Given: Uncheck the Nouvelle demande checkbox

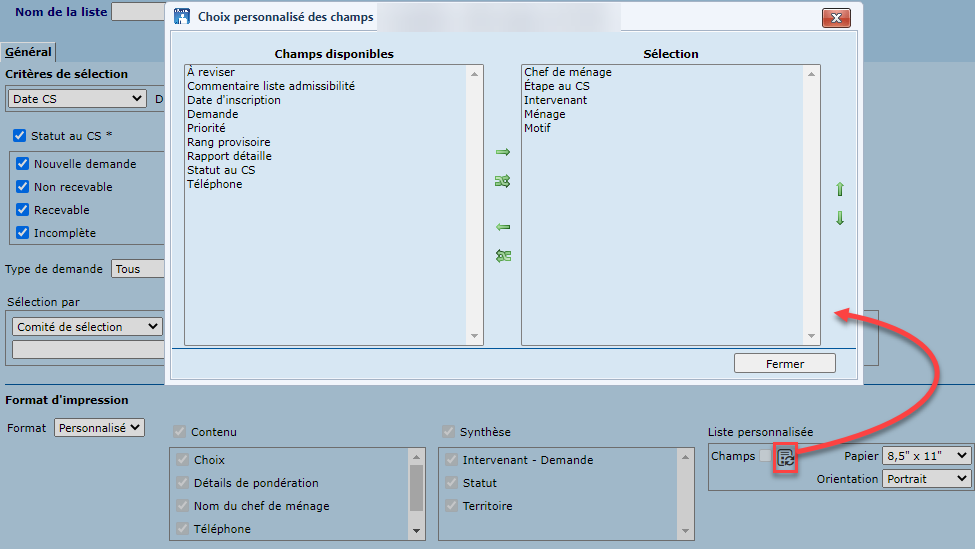Looking at the screenshot, I should [x=22, y=164].
